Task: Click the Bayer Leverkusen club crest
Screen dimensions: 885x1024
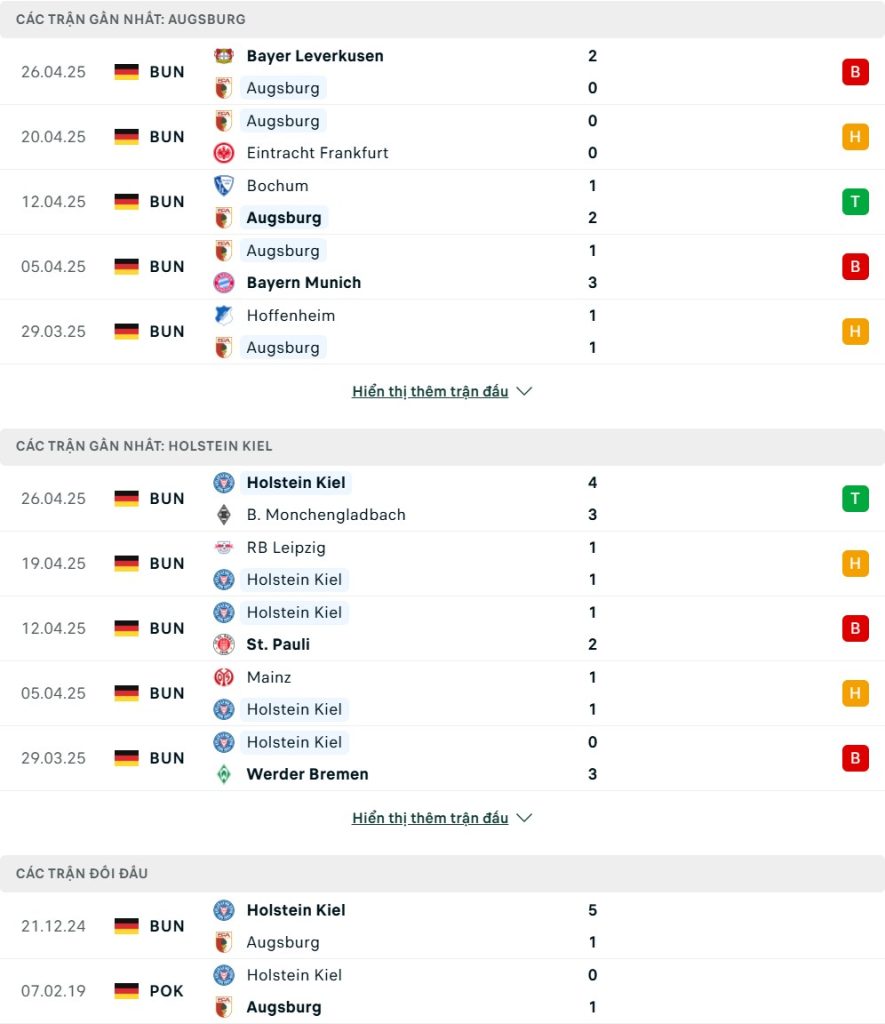Action: coord(223,56)
